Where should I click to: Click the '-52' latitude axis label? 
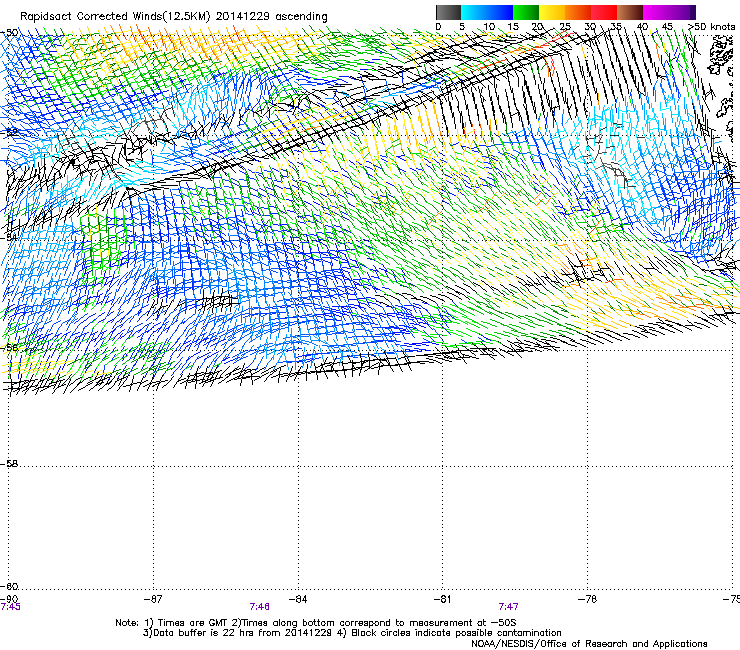click(x=9, y=133)
